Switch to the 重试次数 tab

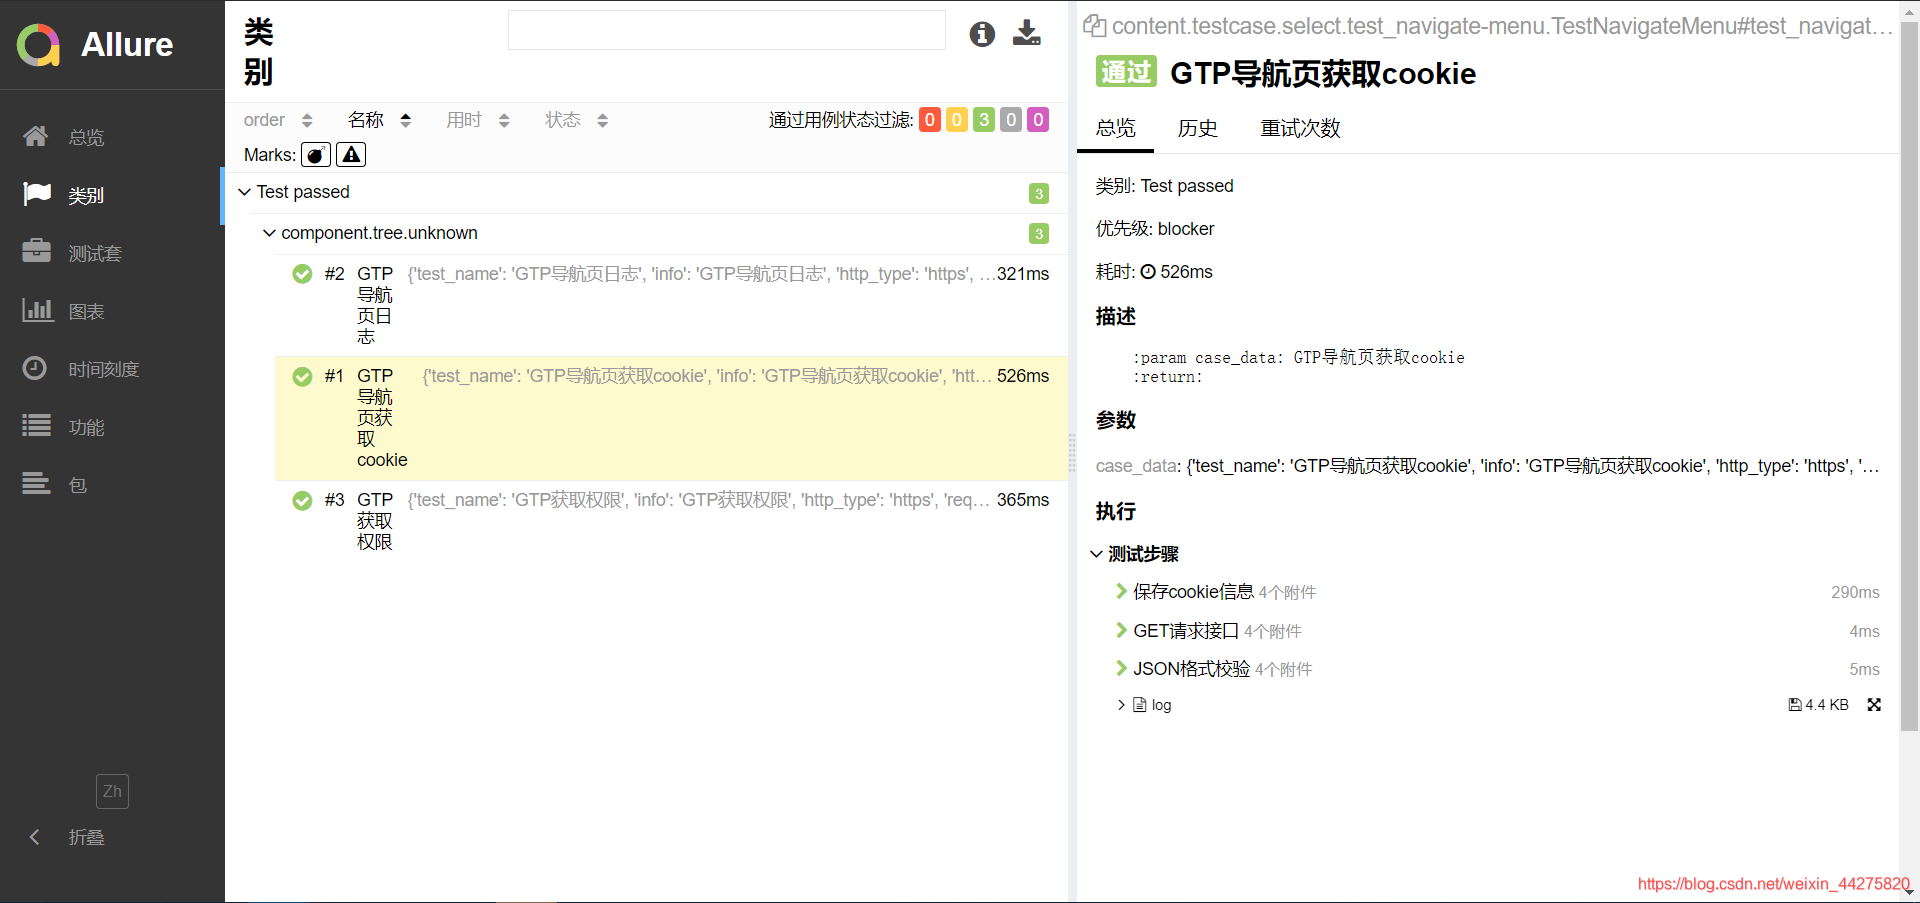click(1300, 128)
